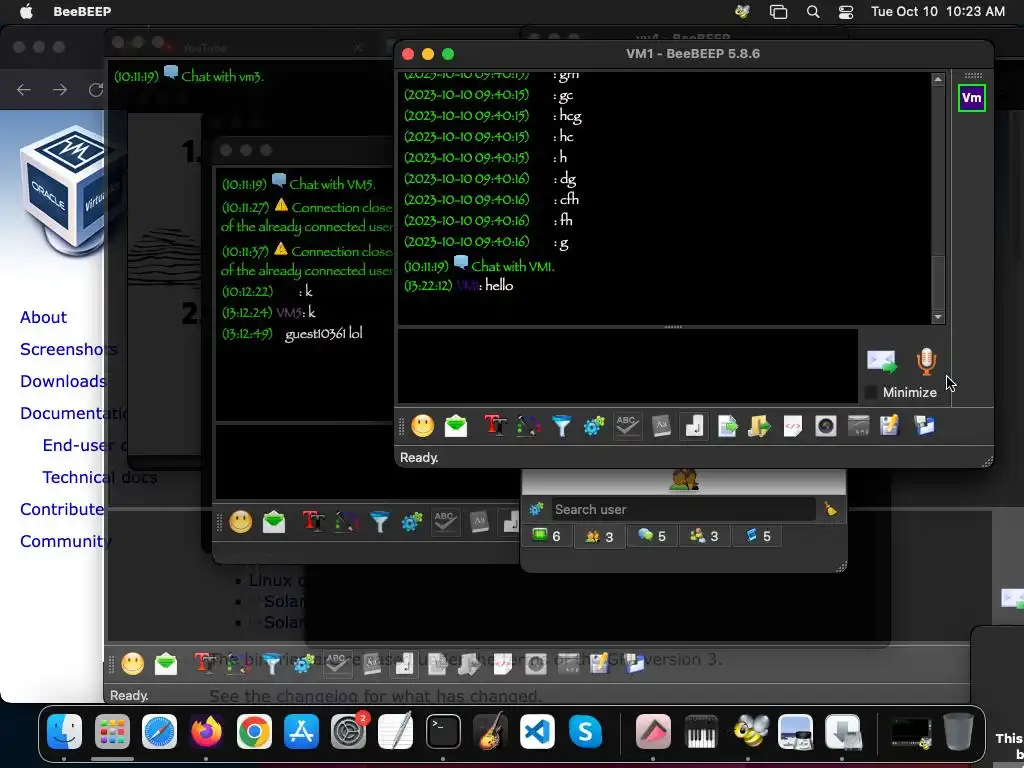1024x768 pixels.
Task: Open About link on VirtualBox page
Action: coord(43,317)
